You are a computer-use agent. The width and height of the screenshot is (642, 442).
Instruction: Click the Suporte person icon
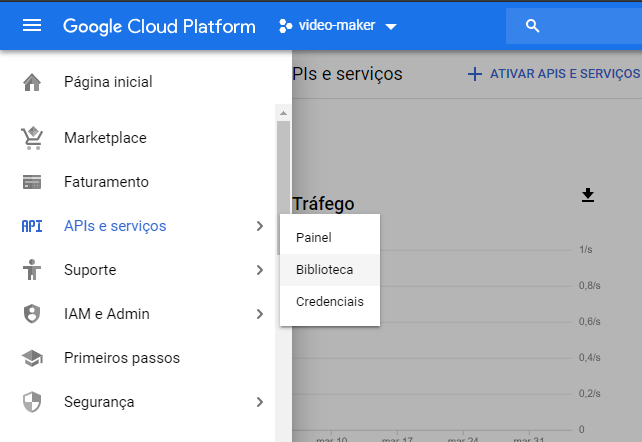click(32, 270)
